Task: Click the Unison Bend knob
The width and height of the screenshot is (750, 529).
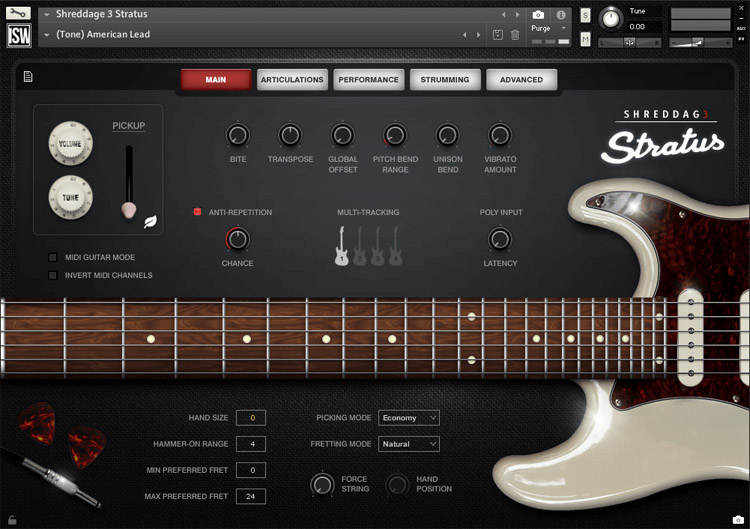Action: [x=448, y=135]
